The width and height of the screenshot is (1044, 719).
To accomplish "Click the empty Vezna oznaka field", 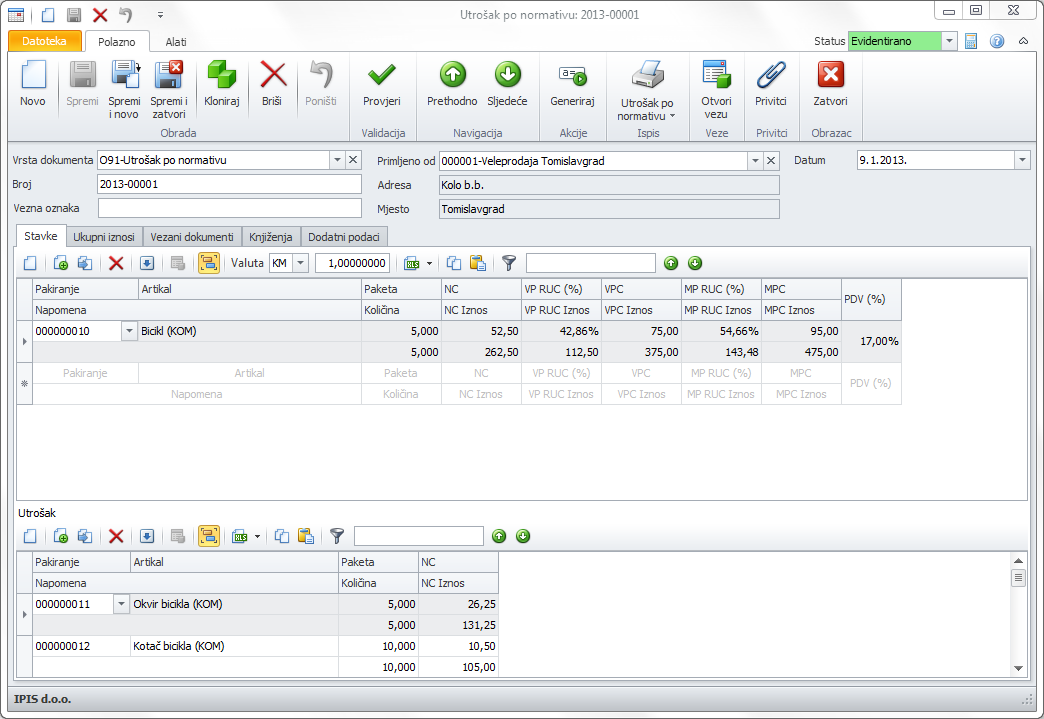I will pyautogui.click(x=229, y=208).
